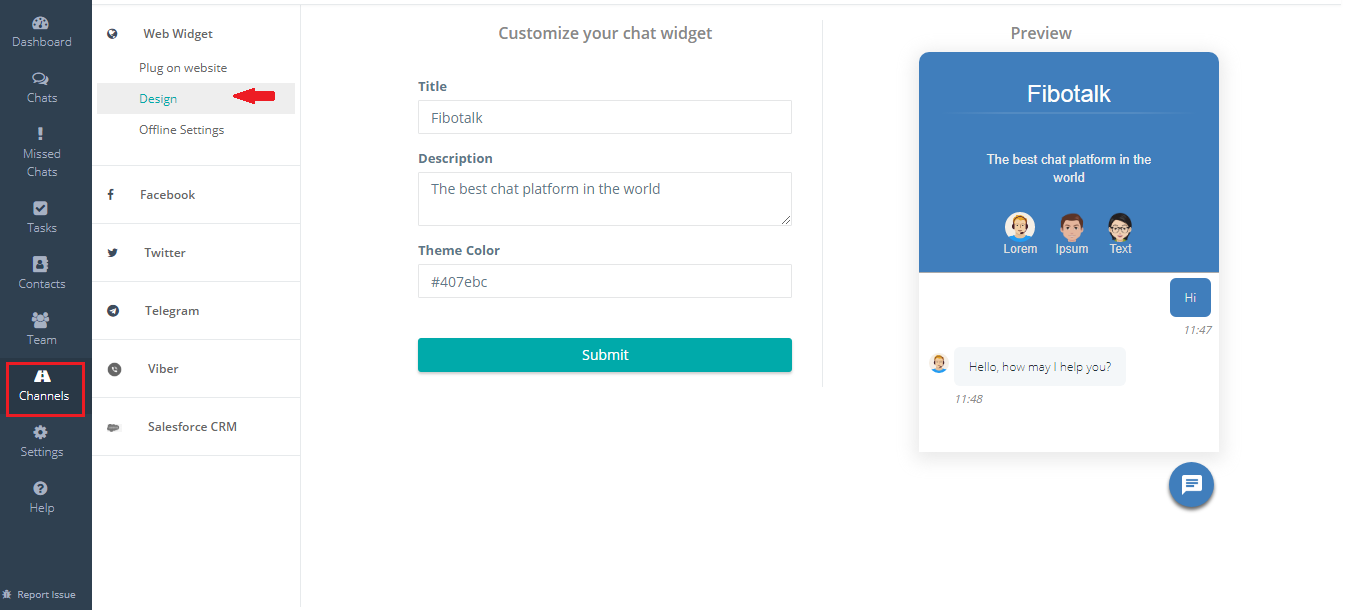Go to the Chats section icon
Viewport: 1353px width, 610px height.
point(41,78)
